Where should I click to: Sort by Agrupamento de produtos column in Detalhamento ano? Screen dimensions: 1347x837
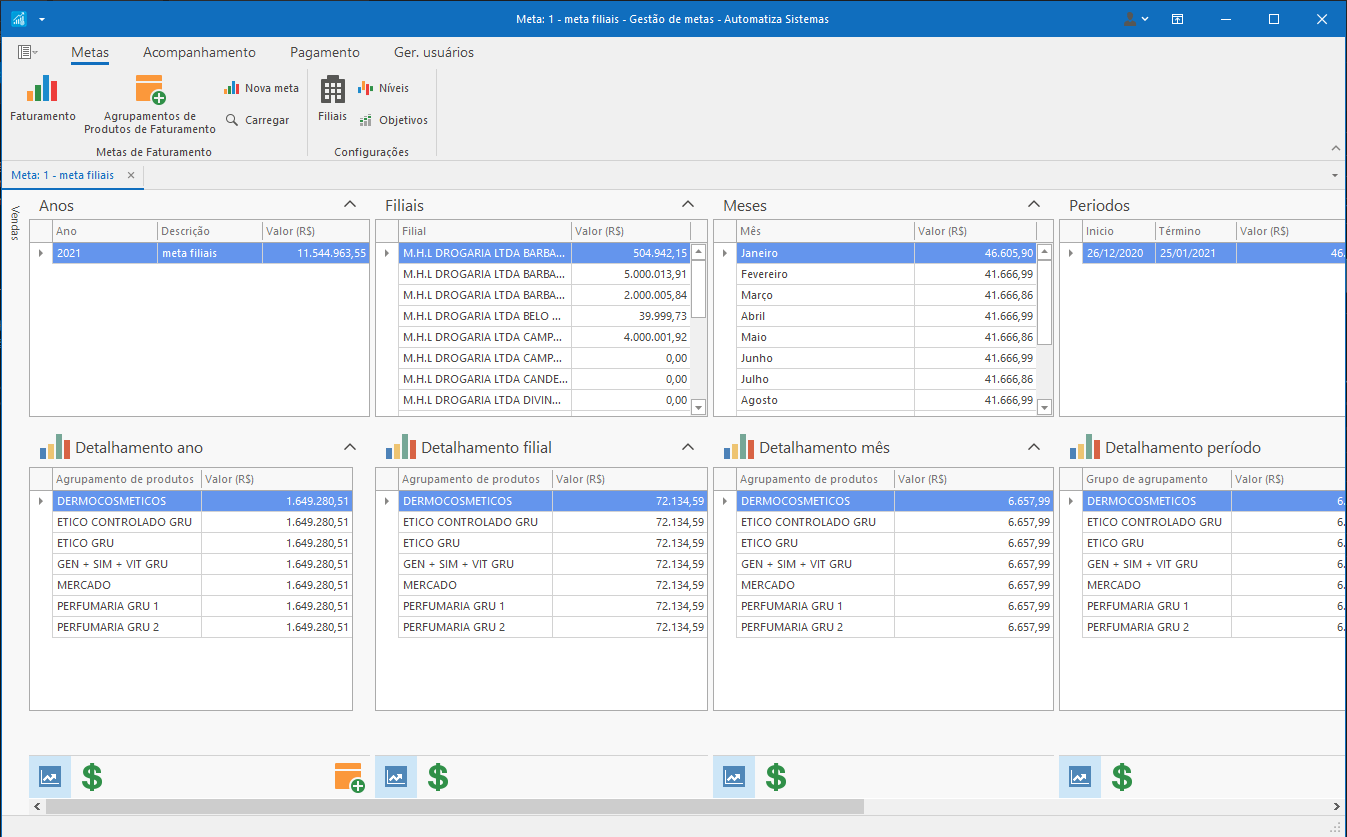126,479
